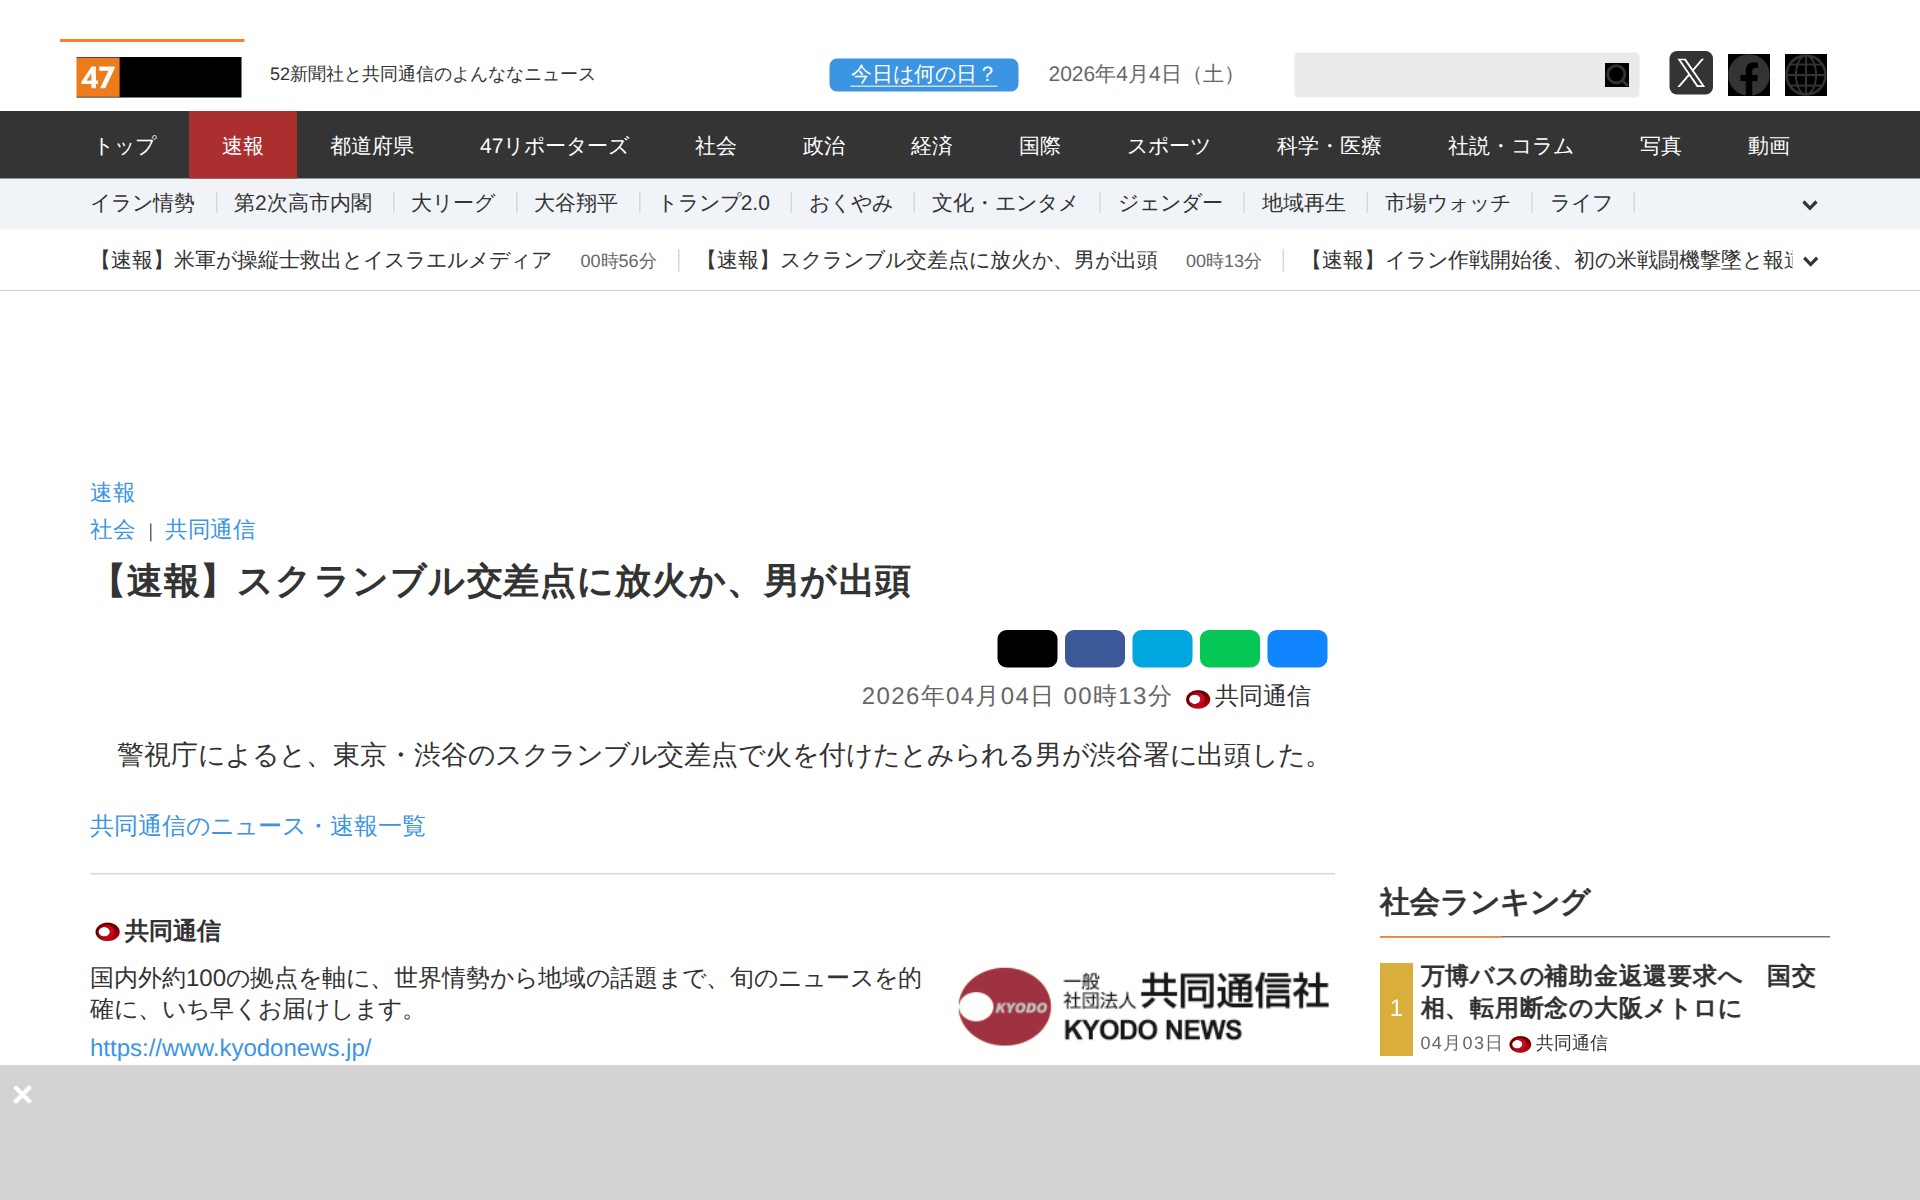Click the globe icon in the header
The image size is (1920, 1200).
1805,75
